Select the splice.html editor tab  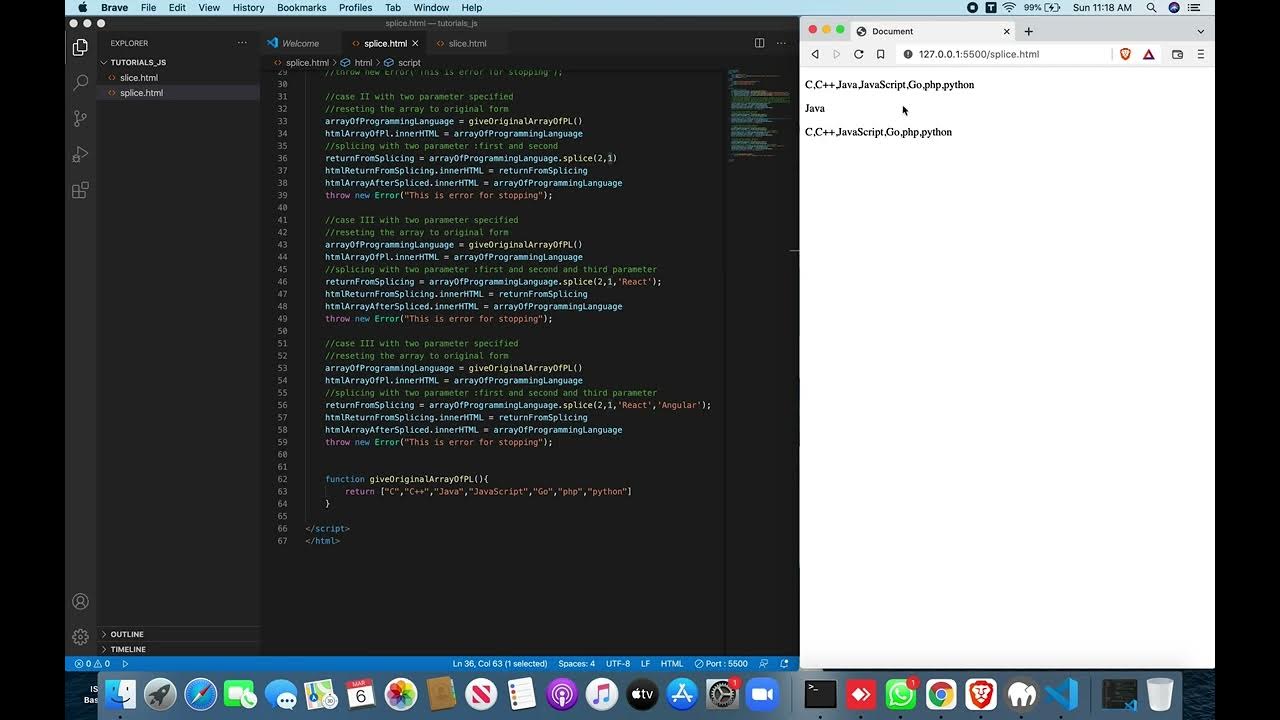tap(384, 43)
